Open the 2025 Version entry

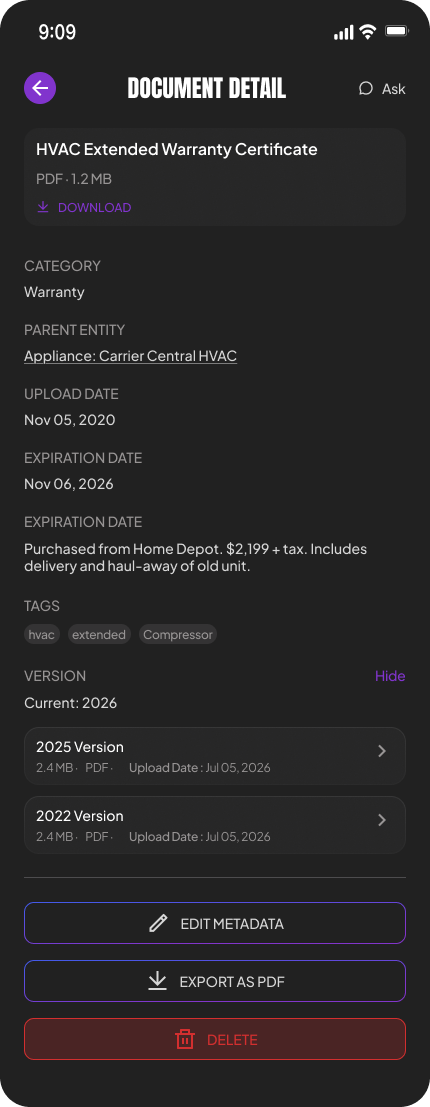215,755
